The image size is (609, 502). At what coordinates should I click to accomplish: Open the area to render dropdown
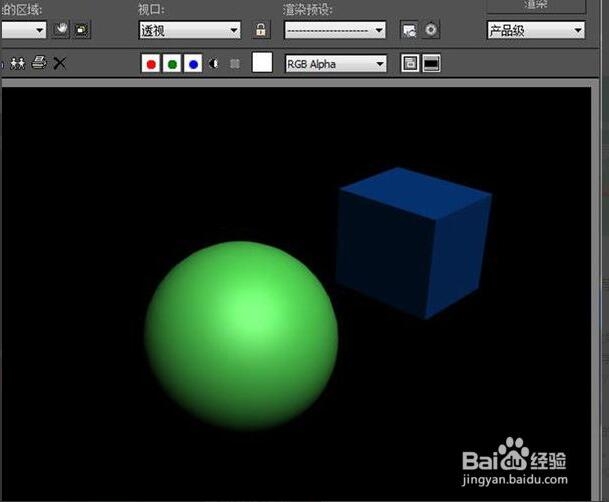coord(23,30)
